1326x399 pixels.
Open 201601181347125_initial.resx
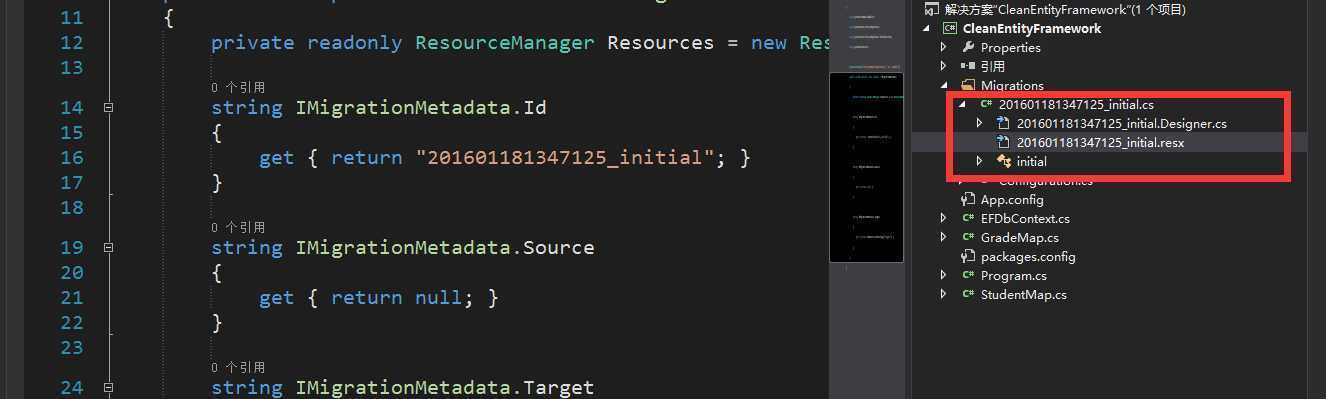click(1100, 142)
